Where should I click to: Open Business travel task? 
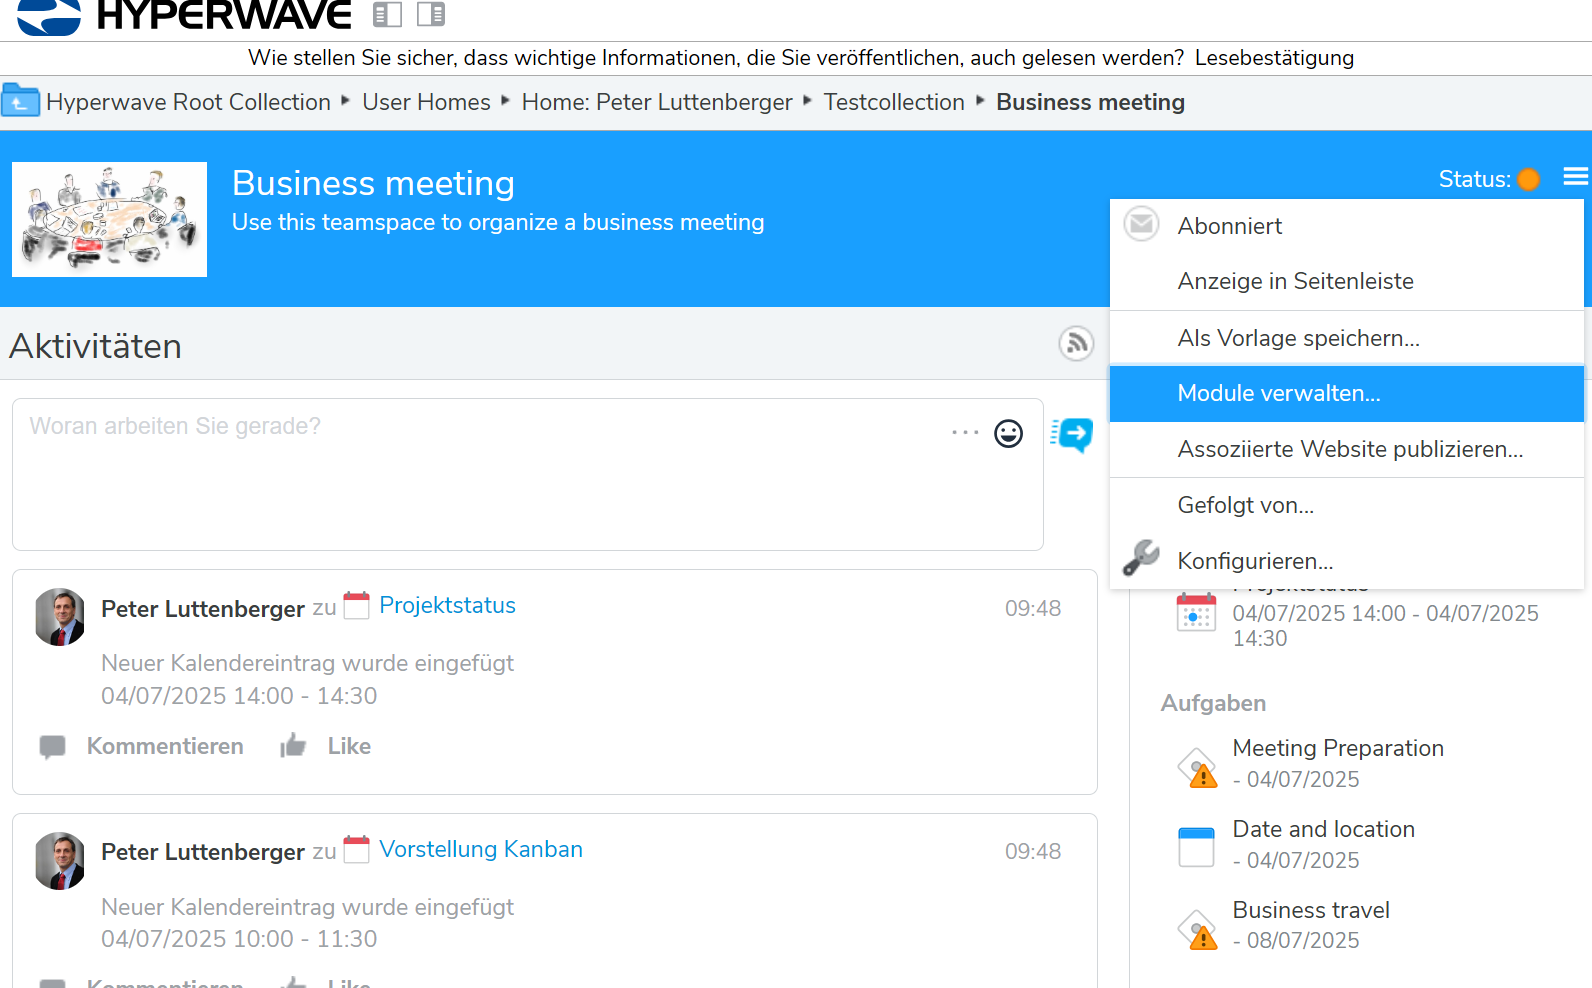click(1311, 910)
